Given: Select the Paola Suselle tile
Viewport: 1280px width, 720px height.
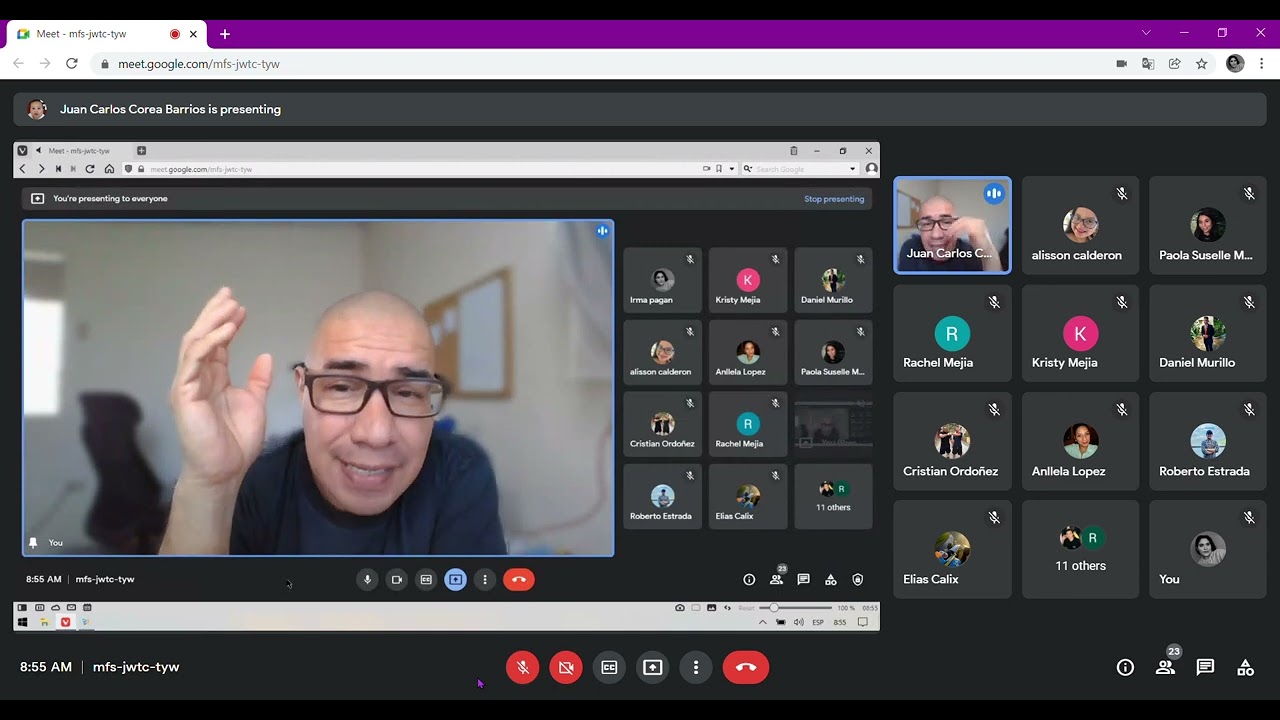Looking at the screenshot, I should pos(1208,225).
